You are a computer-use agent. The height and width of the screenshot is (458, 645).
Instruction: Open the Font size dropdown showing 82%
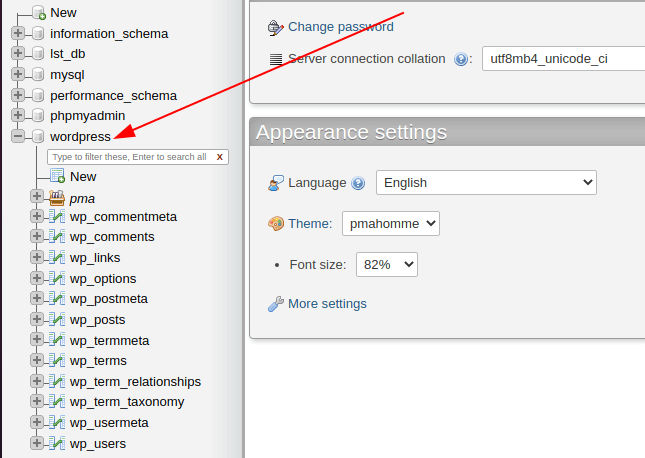(x=387, y=264)
